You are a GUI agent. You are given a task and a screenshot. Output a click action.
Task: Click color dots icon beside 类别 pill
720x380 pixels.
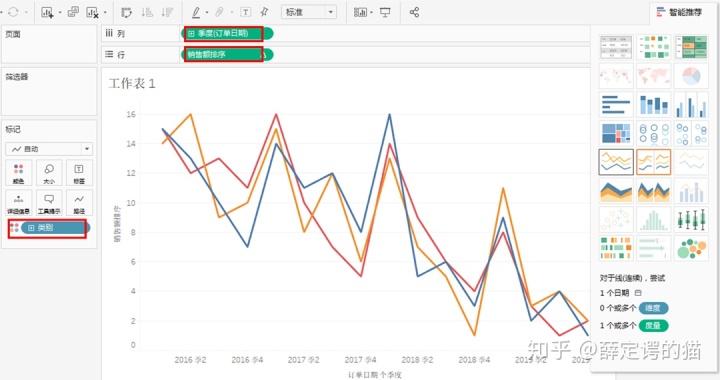click(14, 228)
